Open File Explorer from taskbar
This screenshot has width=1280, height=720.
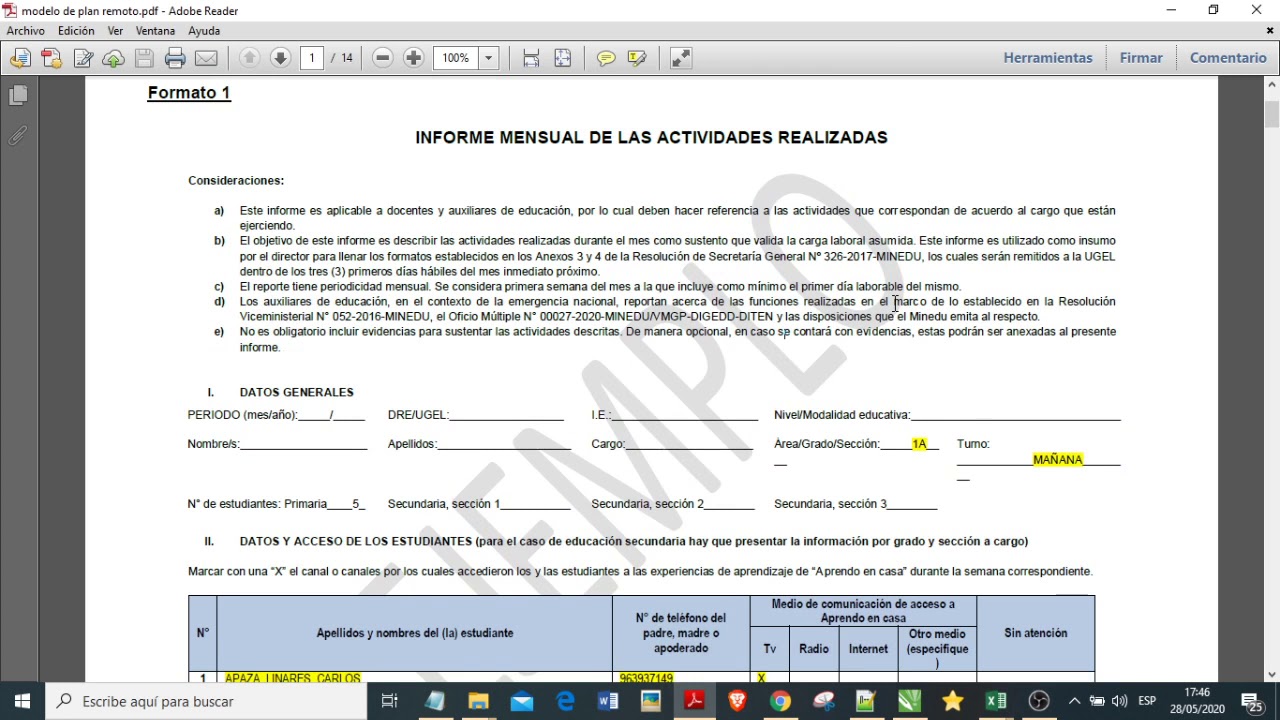[478, 701]
